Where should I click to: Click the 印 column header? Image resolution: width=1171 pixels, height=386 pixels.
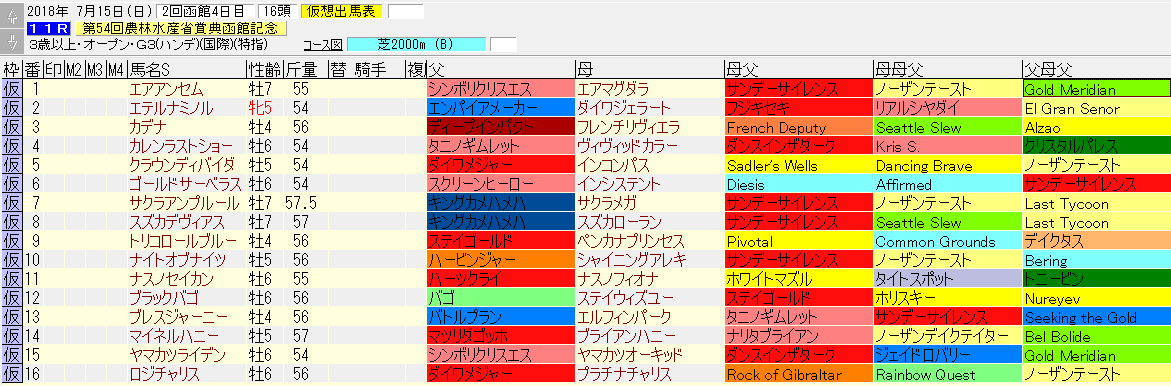53,70
